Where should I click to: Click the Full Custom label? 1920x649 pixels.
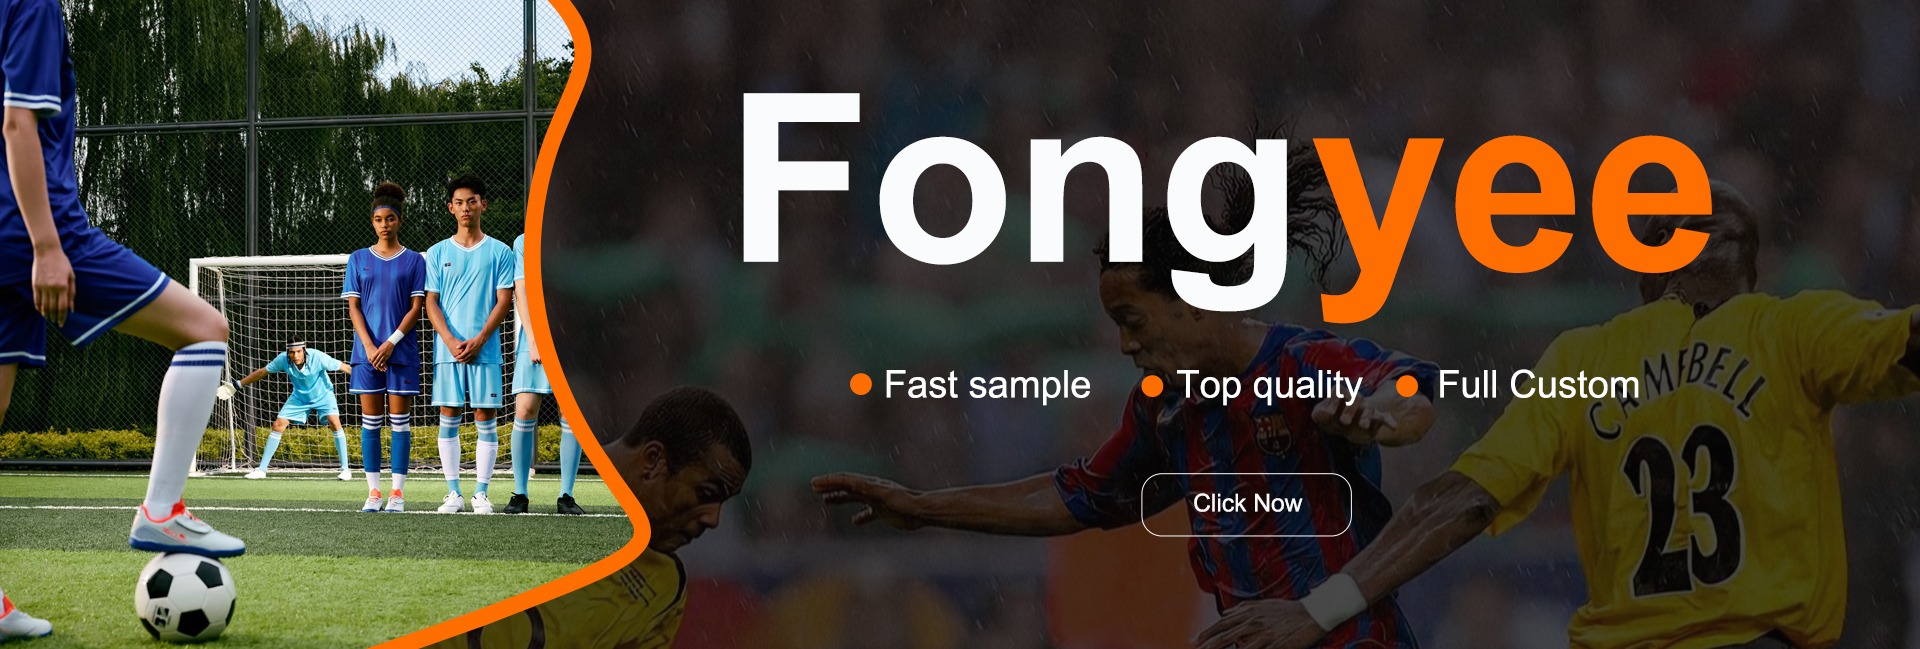click(1538, 385)
